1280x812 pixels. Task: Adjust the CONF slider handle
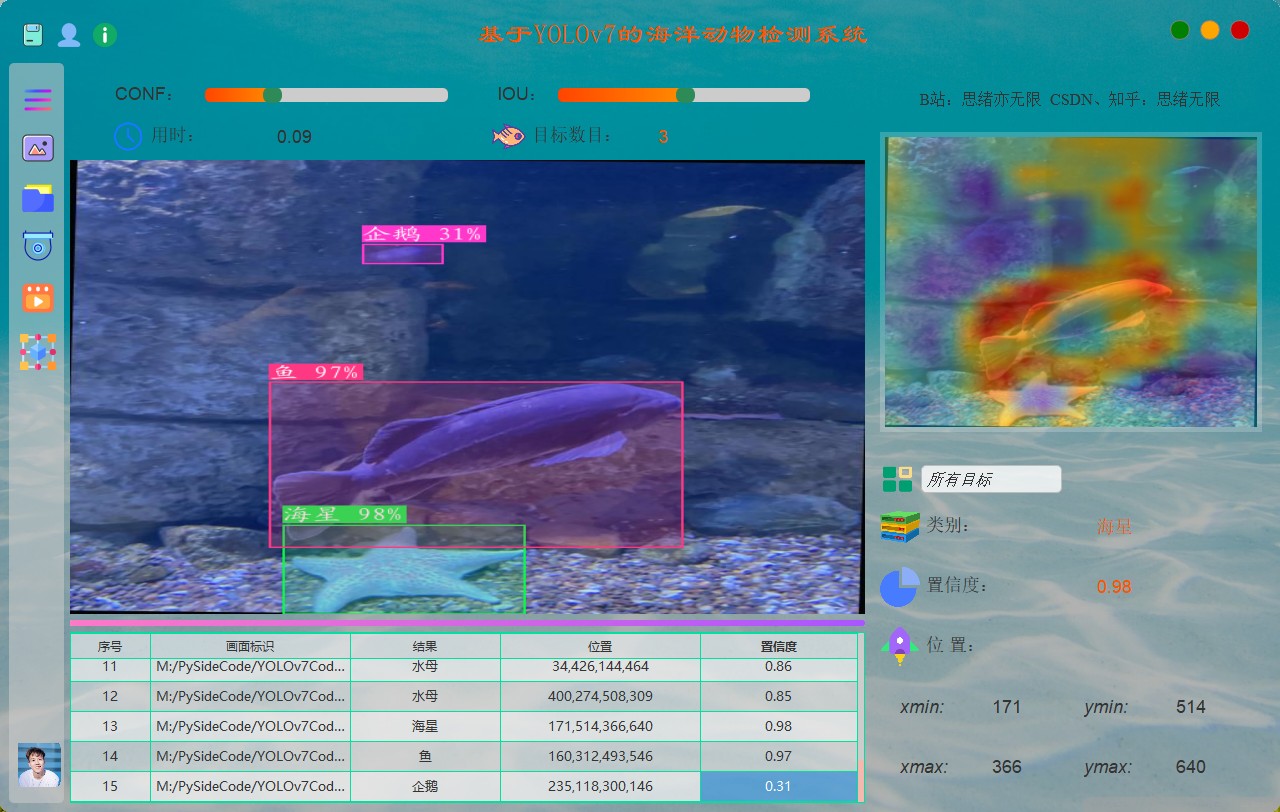pyautogui.click(x=272, y=95)
